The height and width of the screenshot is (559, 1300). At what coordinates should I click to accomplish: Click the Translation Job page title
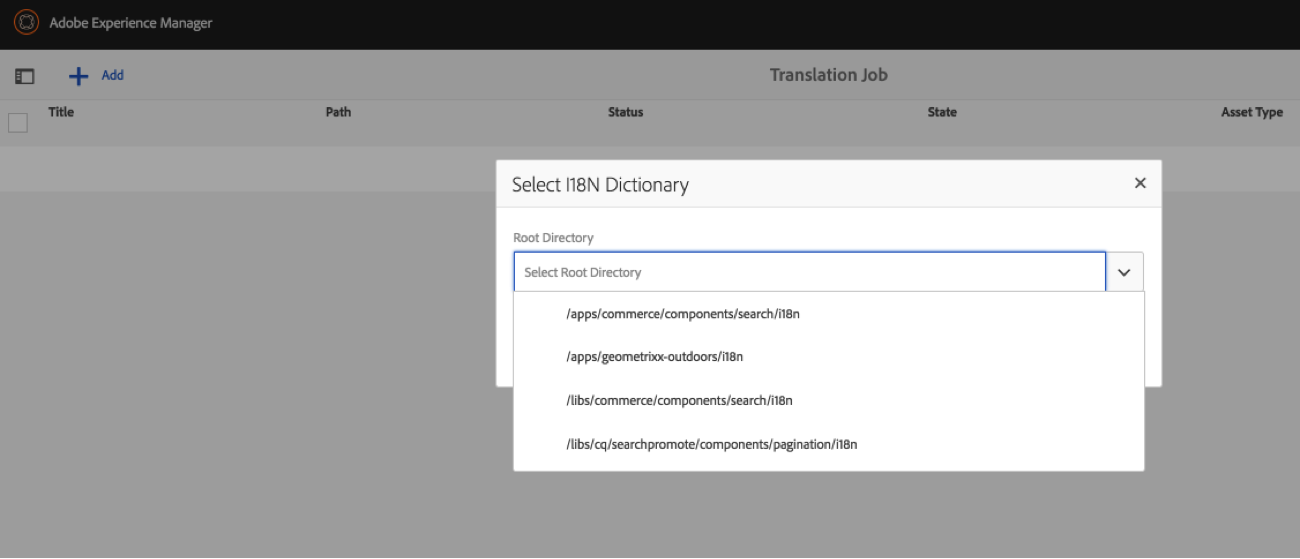click(828, 75)
